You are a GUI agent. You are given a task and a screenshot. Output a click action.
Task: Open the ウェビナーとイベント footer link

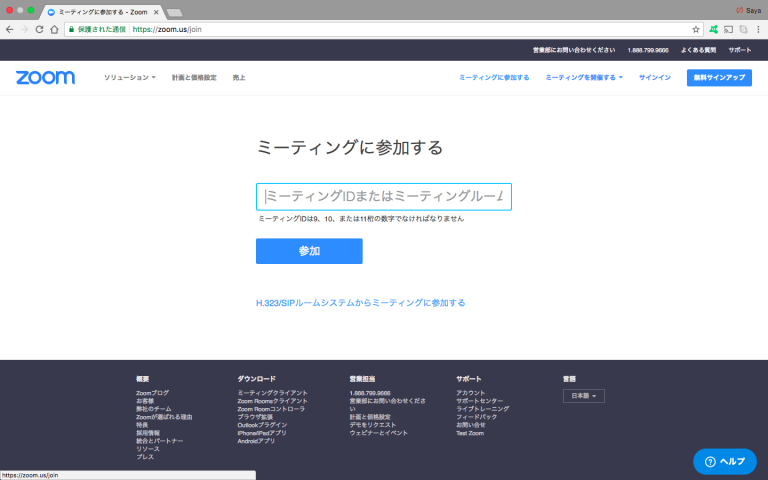[x=378, y=433]
